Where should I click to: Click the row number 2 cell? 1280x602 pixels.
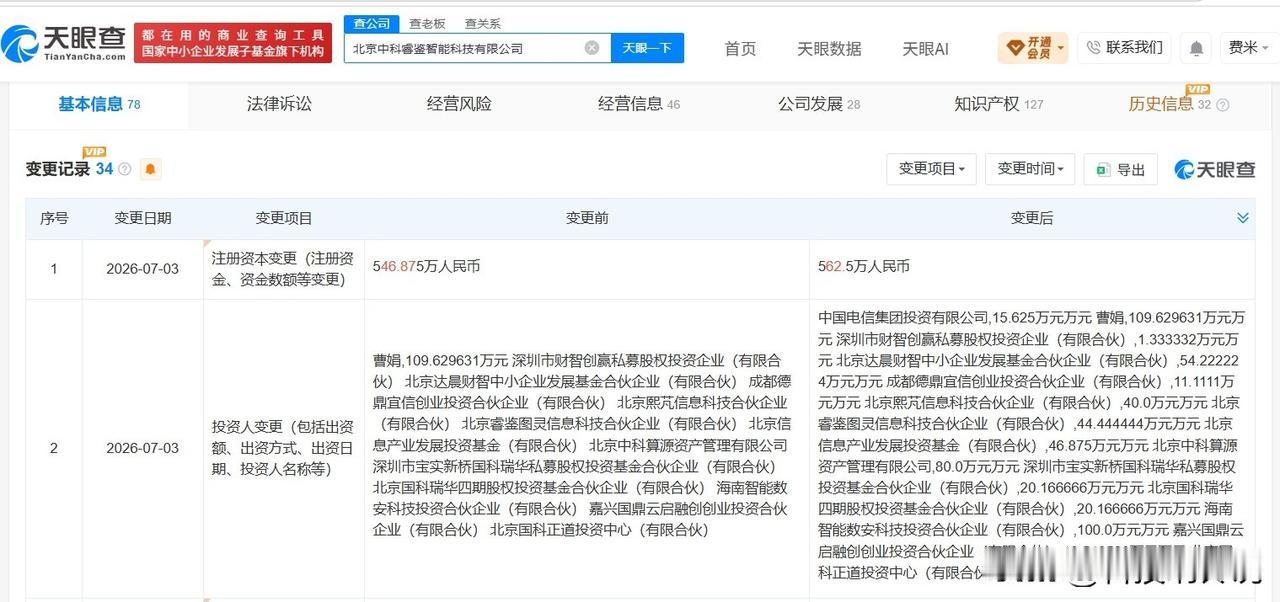54,448
